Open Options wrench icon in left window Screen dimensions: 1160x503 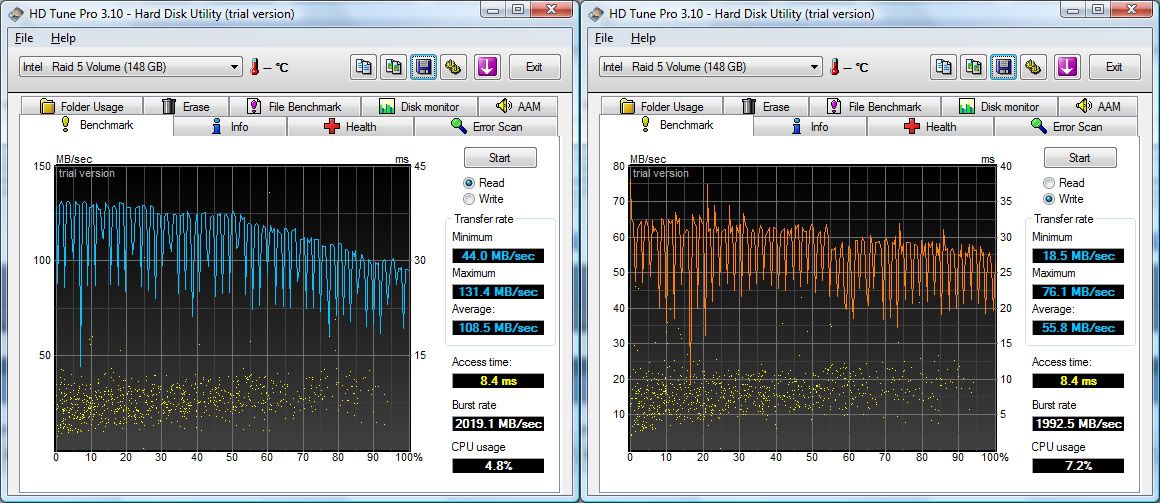(453, 67)
